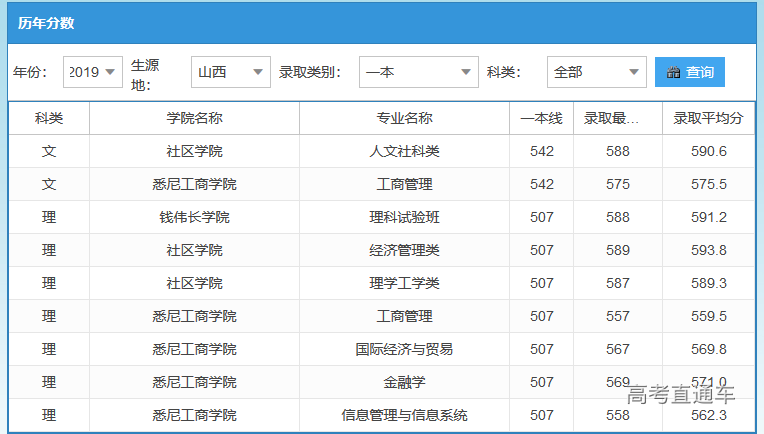Open the 录取类别 一本 dropdown

(418, 72)
